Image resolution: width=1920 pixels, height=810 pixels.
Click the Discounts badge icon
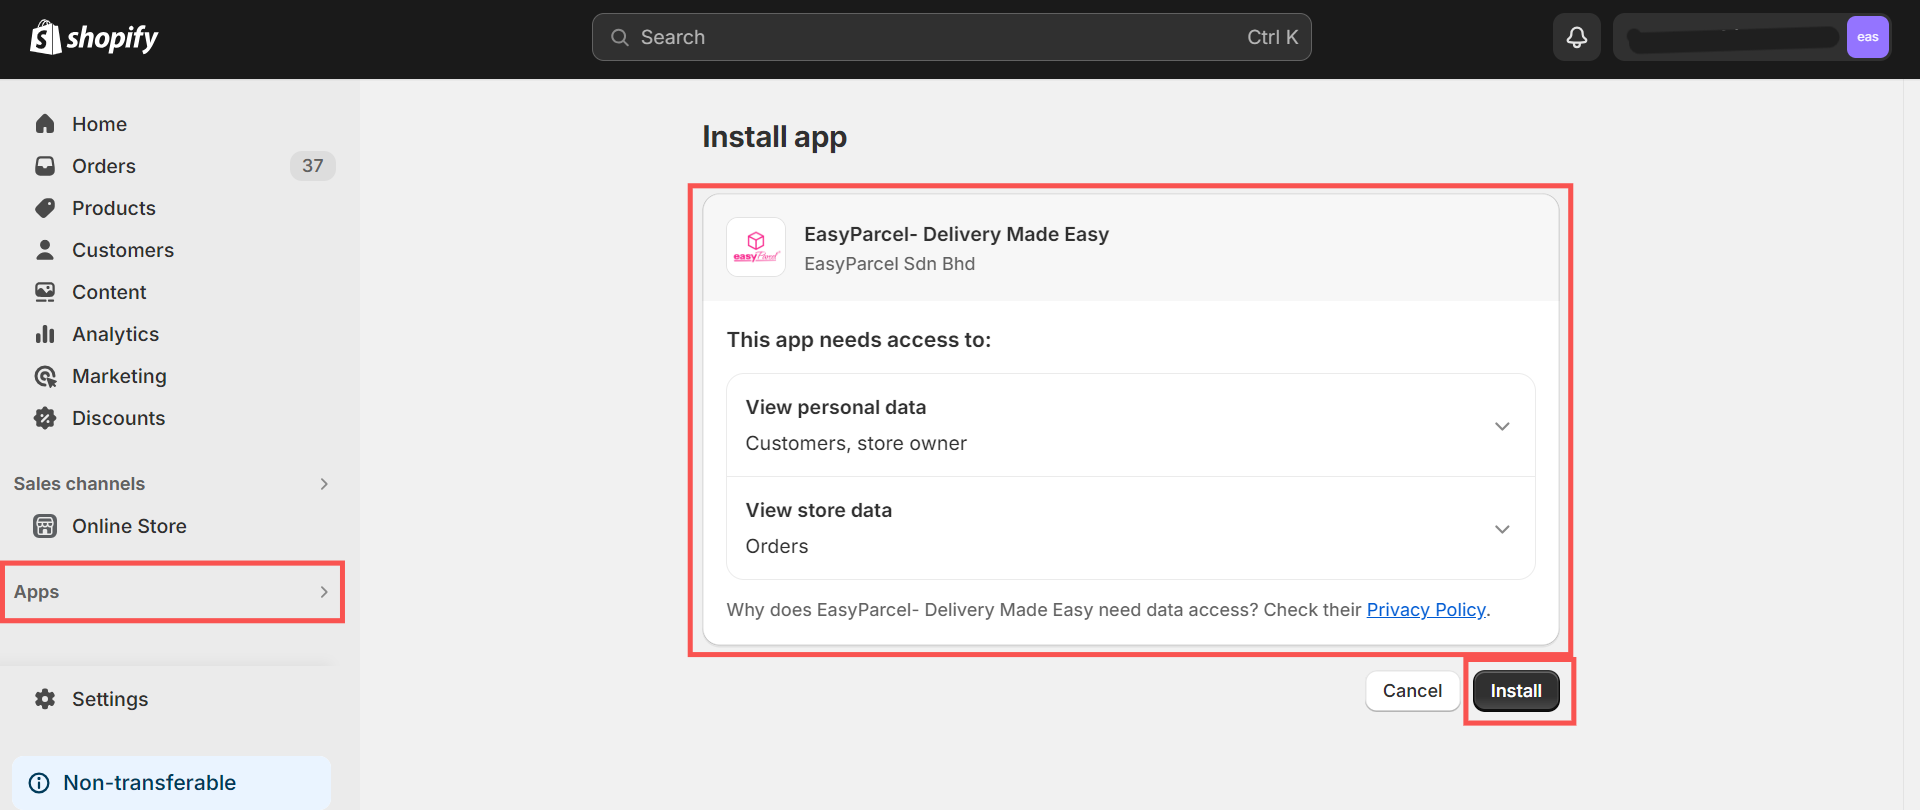[x=45, y=418]
